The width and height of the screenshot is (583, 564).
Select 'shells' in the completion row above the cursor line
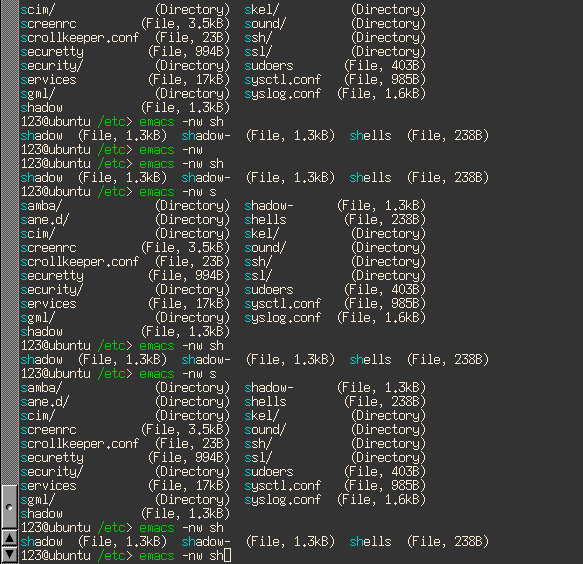[x=370, y=542]
